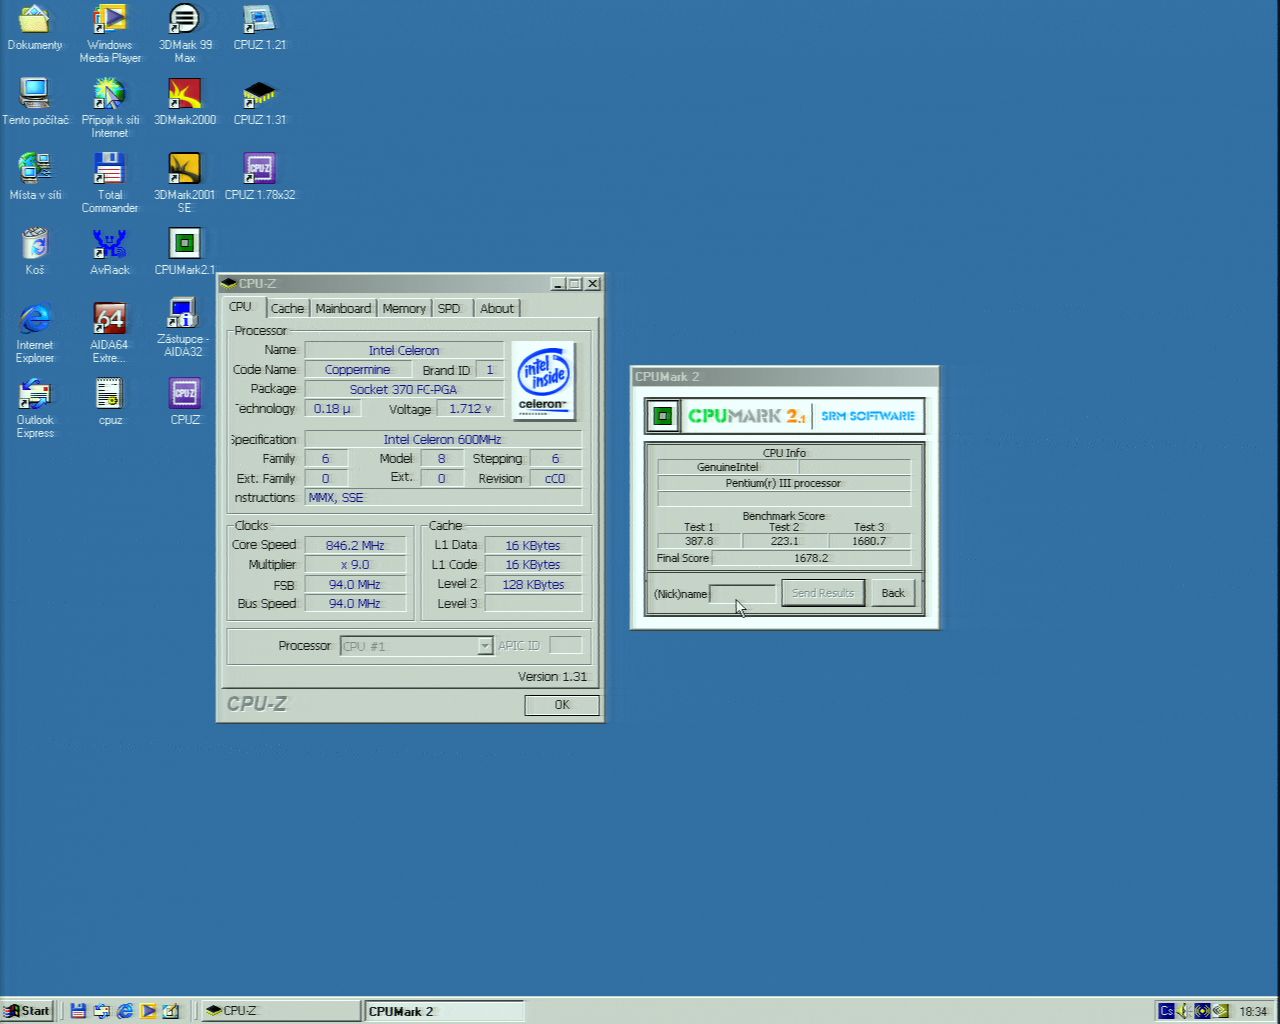The width and height of the screenshot is (1280, 1024).
Task: Click the Voltage value 1.712 v
Action: click(470, 409)
